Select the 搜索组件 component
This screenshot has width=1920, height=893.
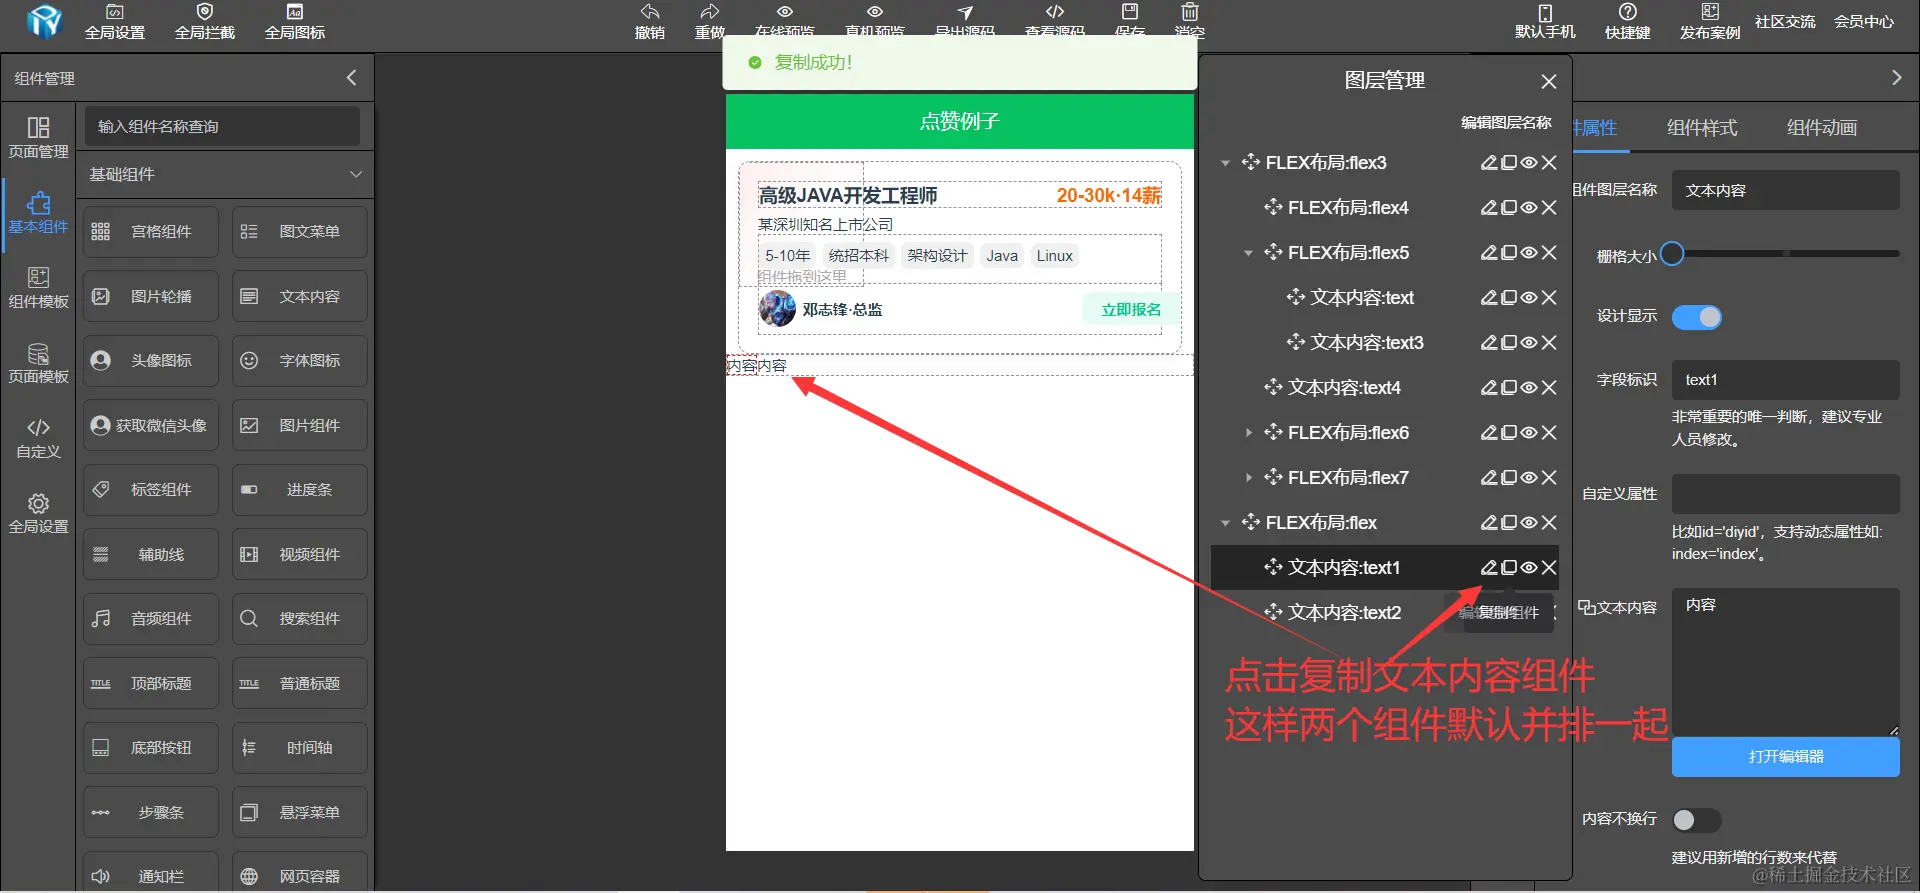[x=300, y=619]
